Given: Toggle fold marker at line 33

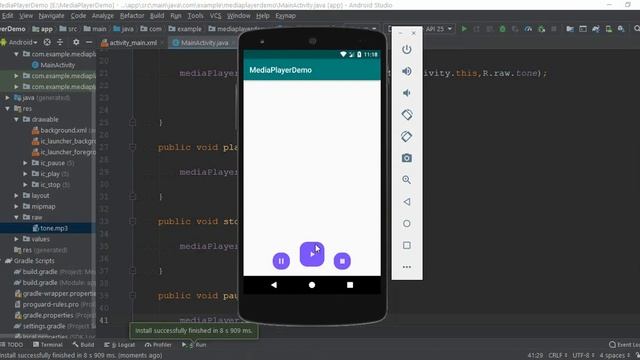Looking at the screenshot, I should click(x=132, y=221).
